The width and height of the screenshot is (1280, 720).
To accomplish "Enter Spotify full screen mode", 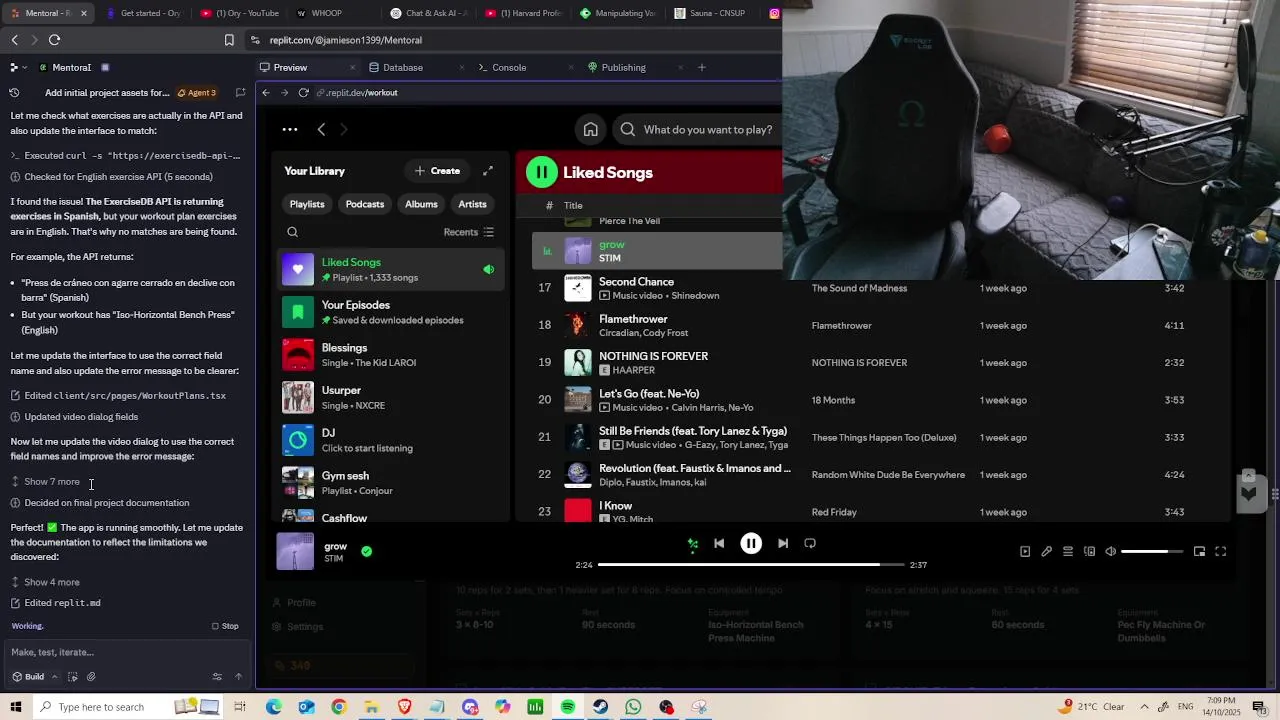I will click(1220, 552).
